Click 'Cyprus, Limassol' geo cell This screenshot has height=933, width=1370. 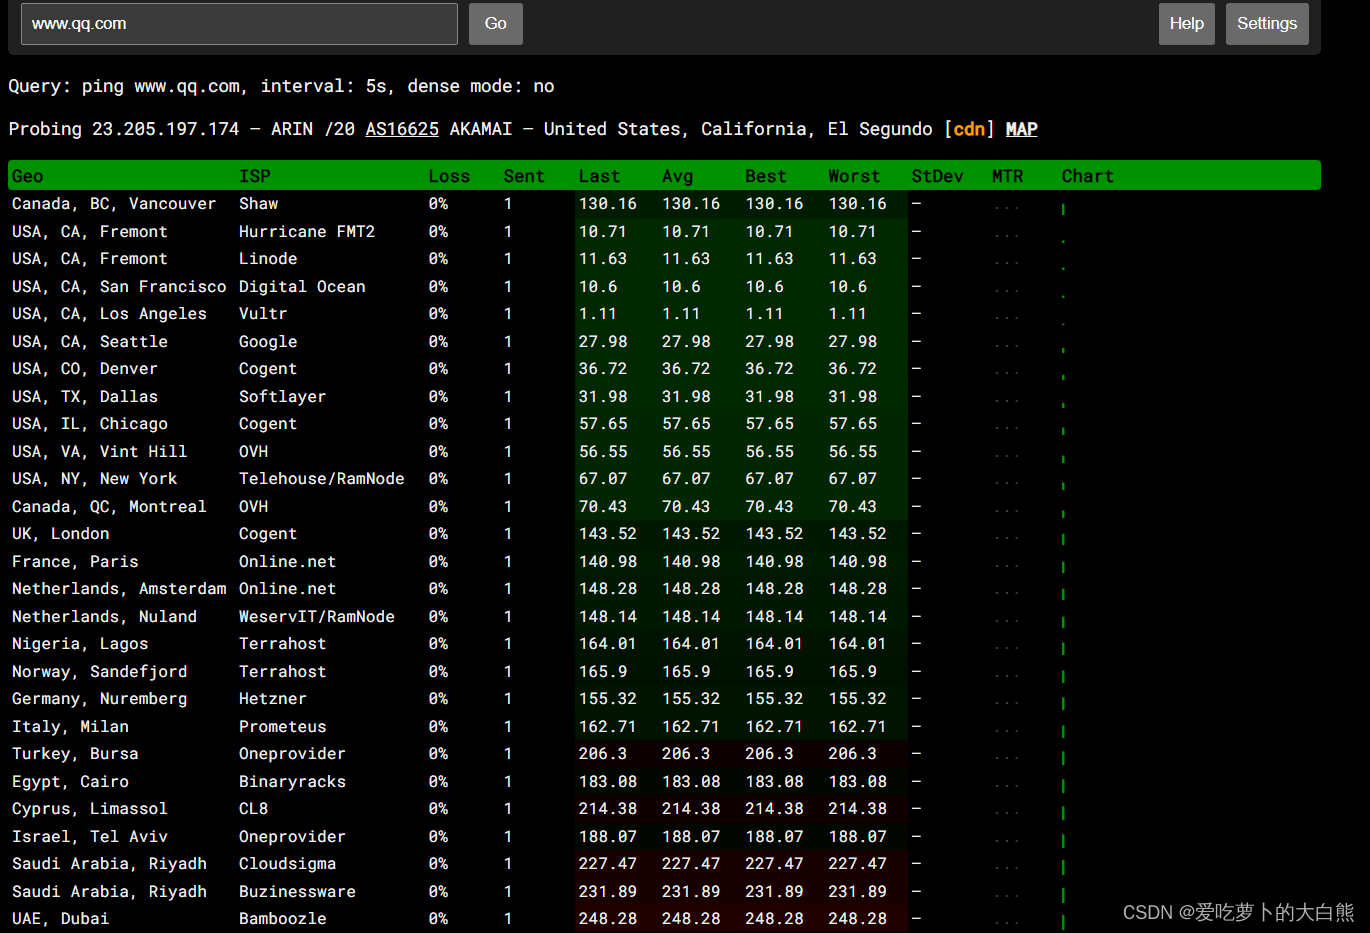(90, 809)
